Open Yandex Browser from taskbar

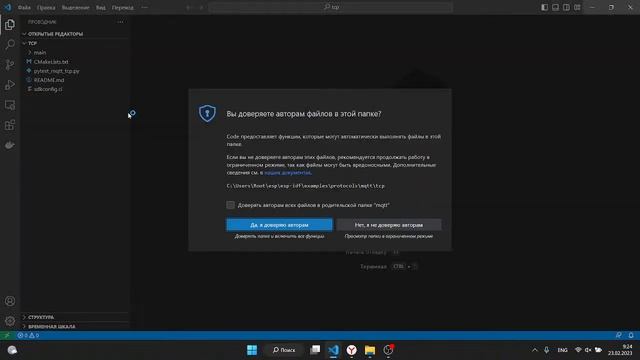[351, 350]
